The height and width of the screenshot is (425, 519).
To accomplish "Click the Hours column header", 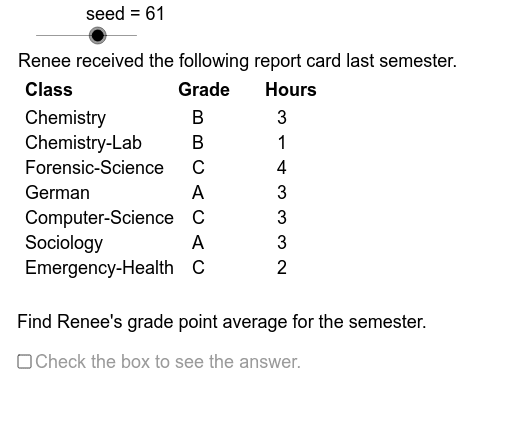I will click(x=291, y=90).
